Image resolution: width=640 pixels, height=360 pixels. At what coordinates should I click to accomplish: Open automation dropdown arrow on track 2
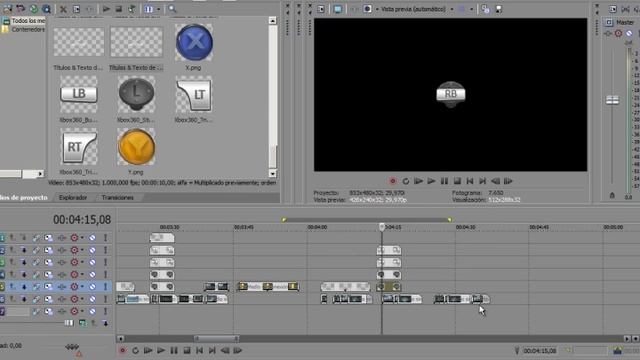point(82,250)
